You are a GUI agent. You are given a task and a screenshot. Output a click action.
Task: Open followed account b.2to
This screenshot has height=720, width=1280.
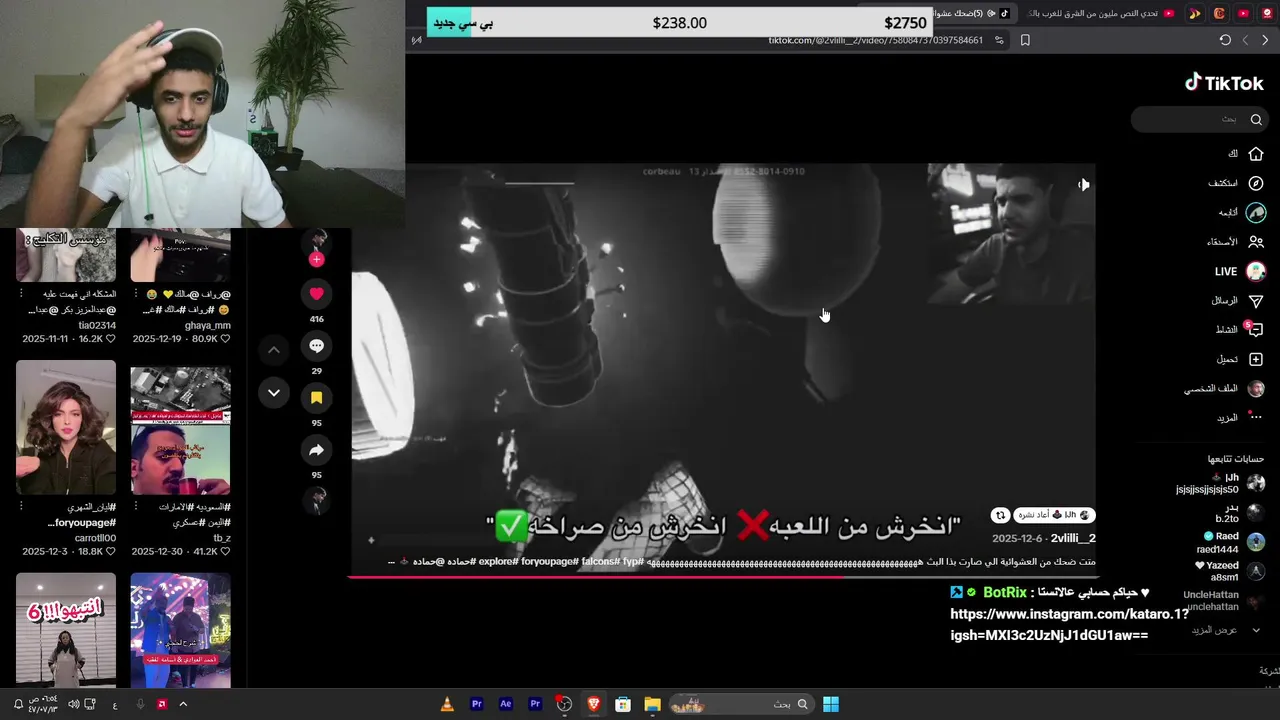(x=1240, y=513)
